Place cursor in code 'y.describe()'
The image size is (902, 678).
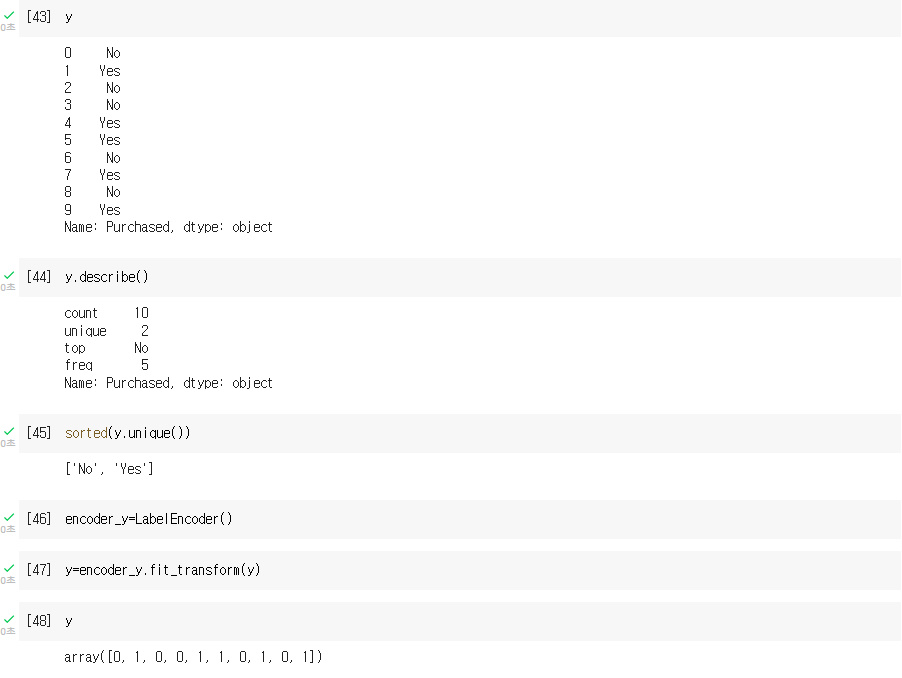coord(106,277)
